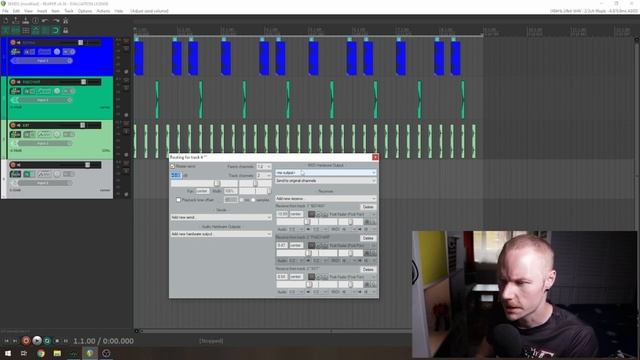Arm the blue first track for recording
The width and height of the screenshot is (640, 360).
tap(13, 42)
